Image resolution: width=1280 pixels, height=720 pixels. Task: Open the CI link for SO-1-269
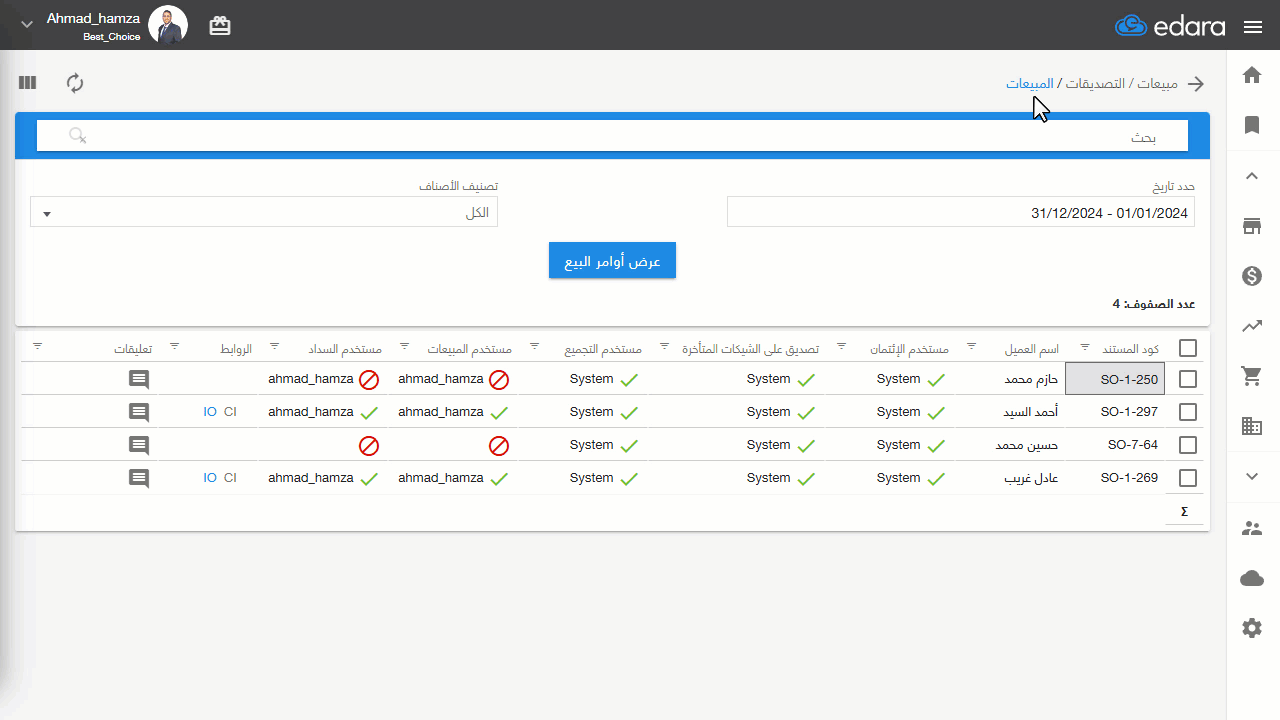(x=230, y=478)
